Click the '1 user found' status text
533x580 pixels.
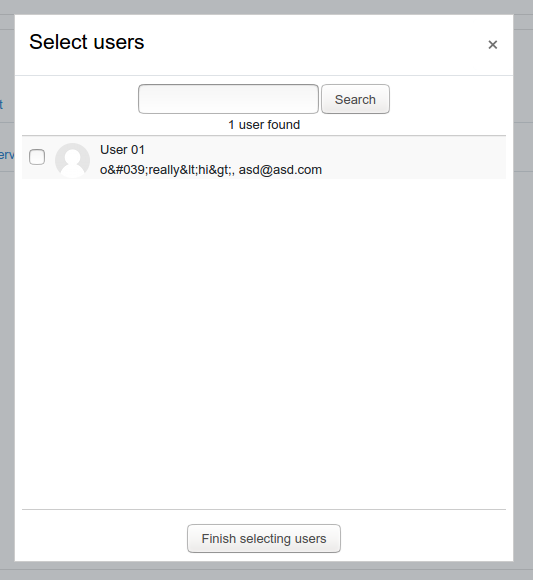click(264, 125)
